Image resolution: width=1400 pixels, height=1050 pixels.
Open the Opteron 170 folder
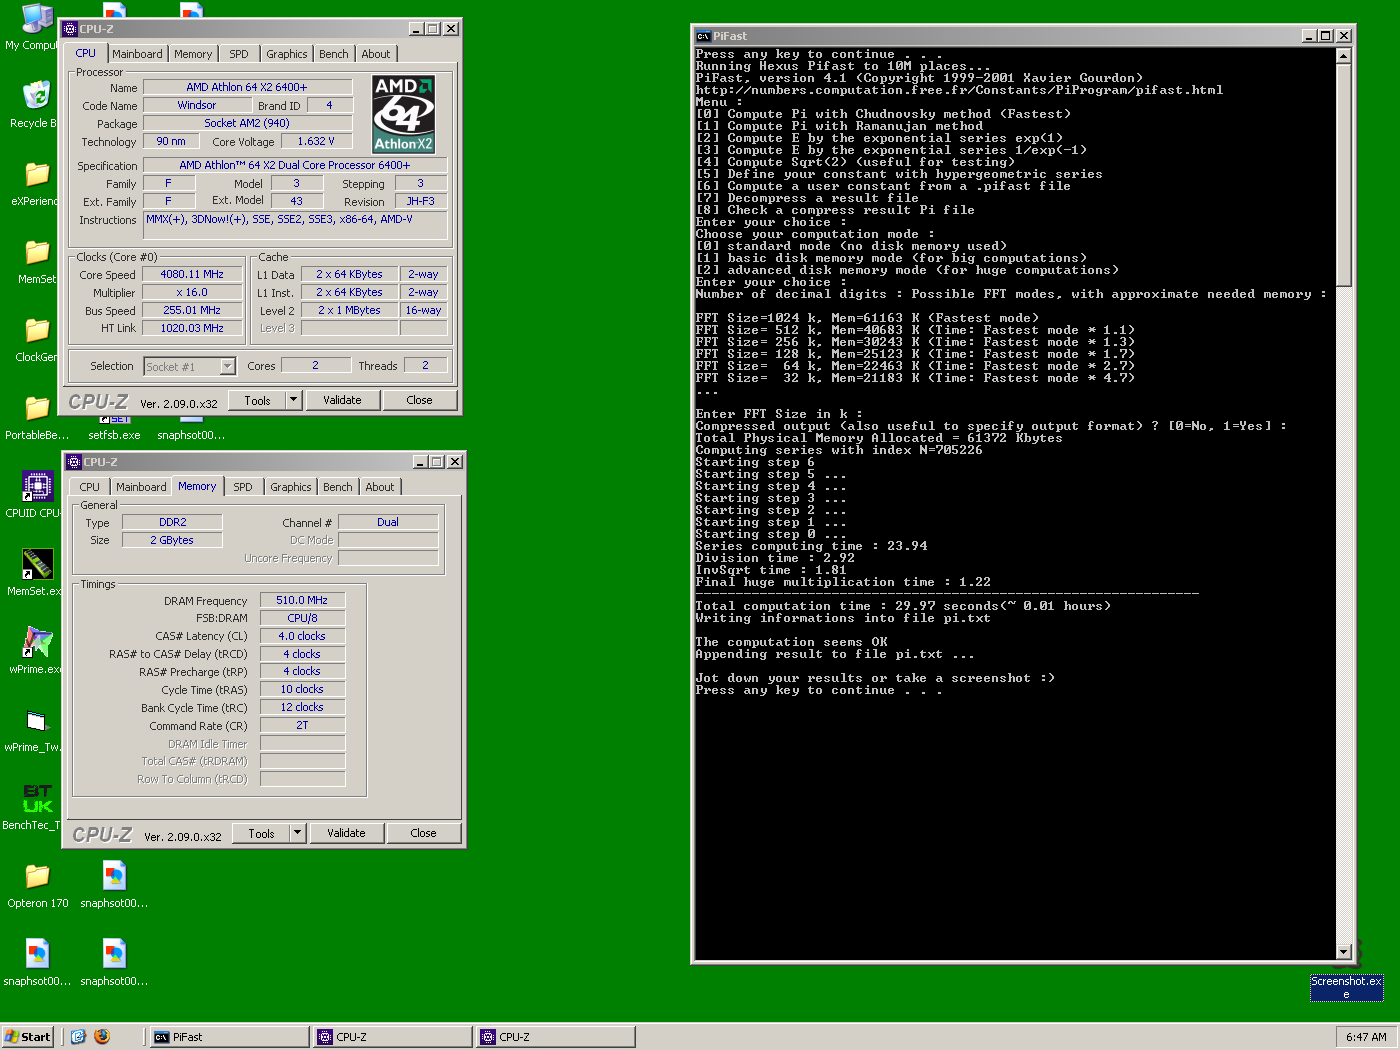(x=37, y=877)
